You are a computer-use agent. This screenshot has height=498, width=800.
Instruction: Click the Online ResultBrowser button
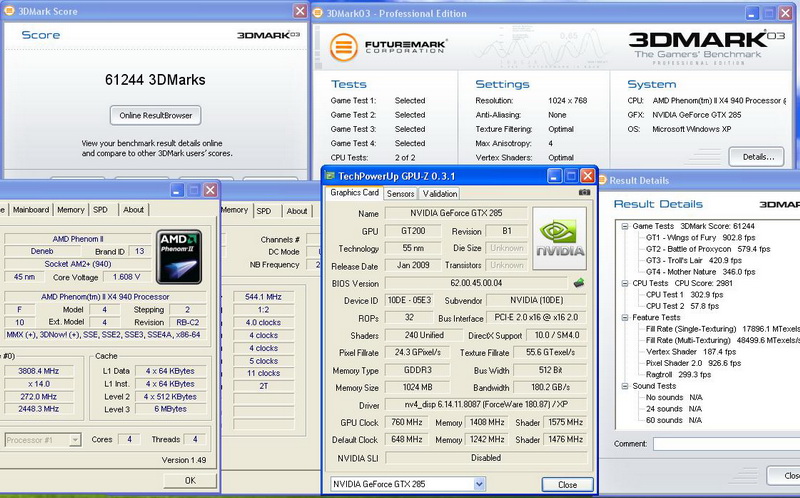[156, 115]
